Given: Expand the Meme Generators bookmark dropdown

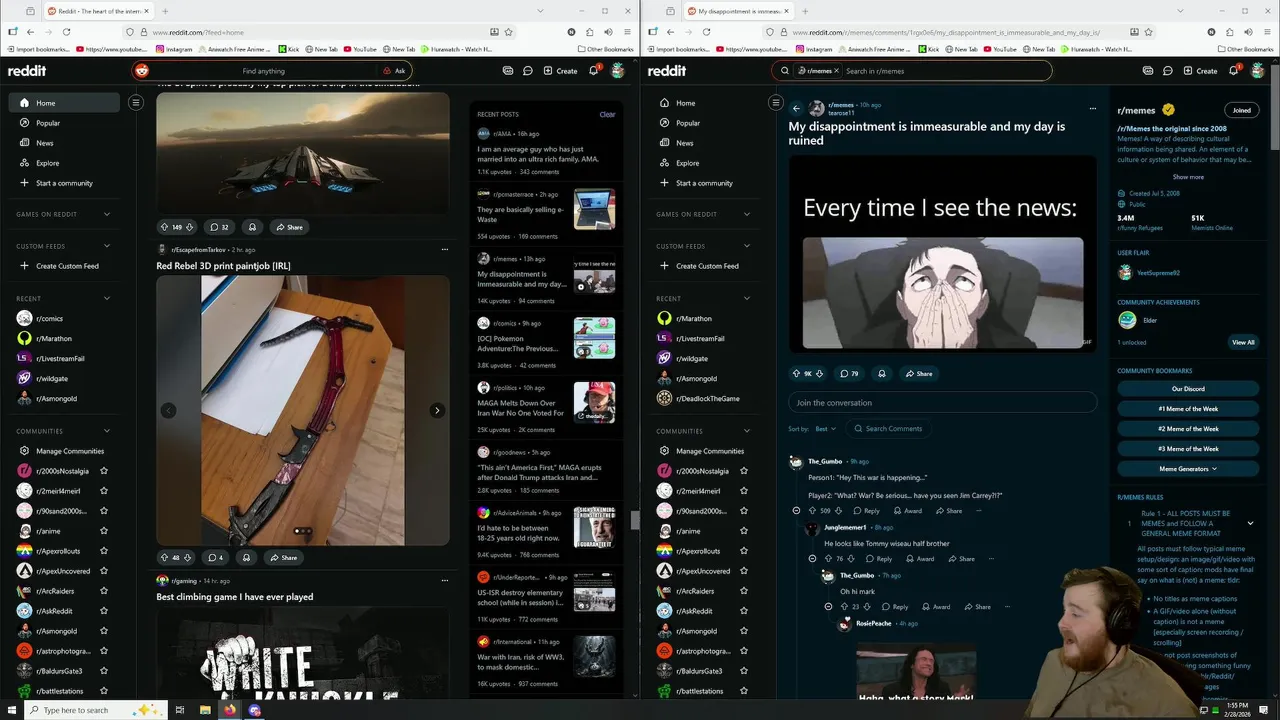Looking at the screenshot, I should point(1188,468).
